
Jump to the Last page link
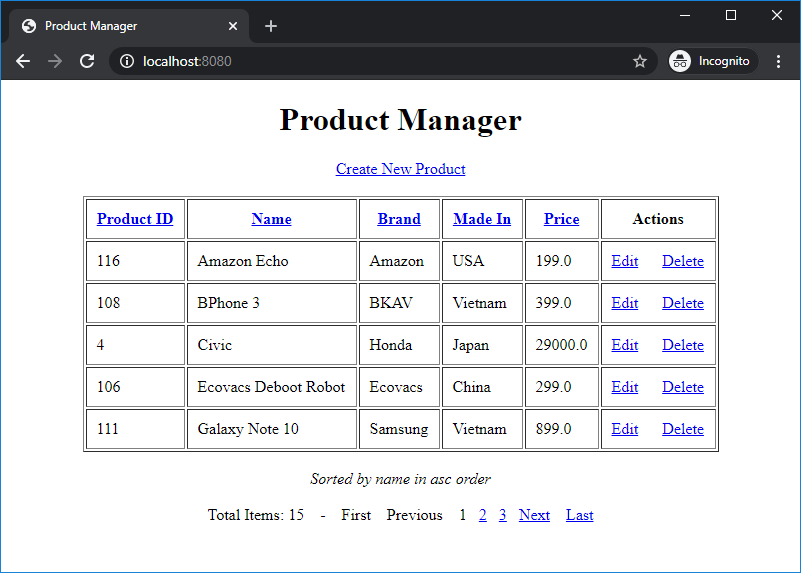(579, 515)
